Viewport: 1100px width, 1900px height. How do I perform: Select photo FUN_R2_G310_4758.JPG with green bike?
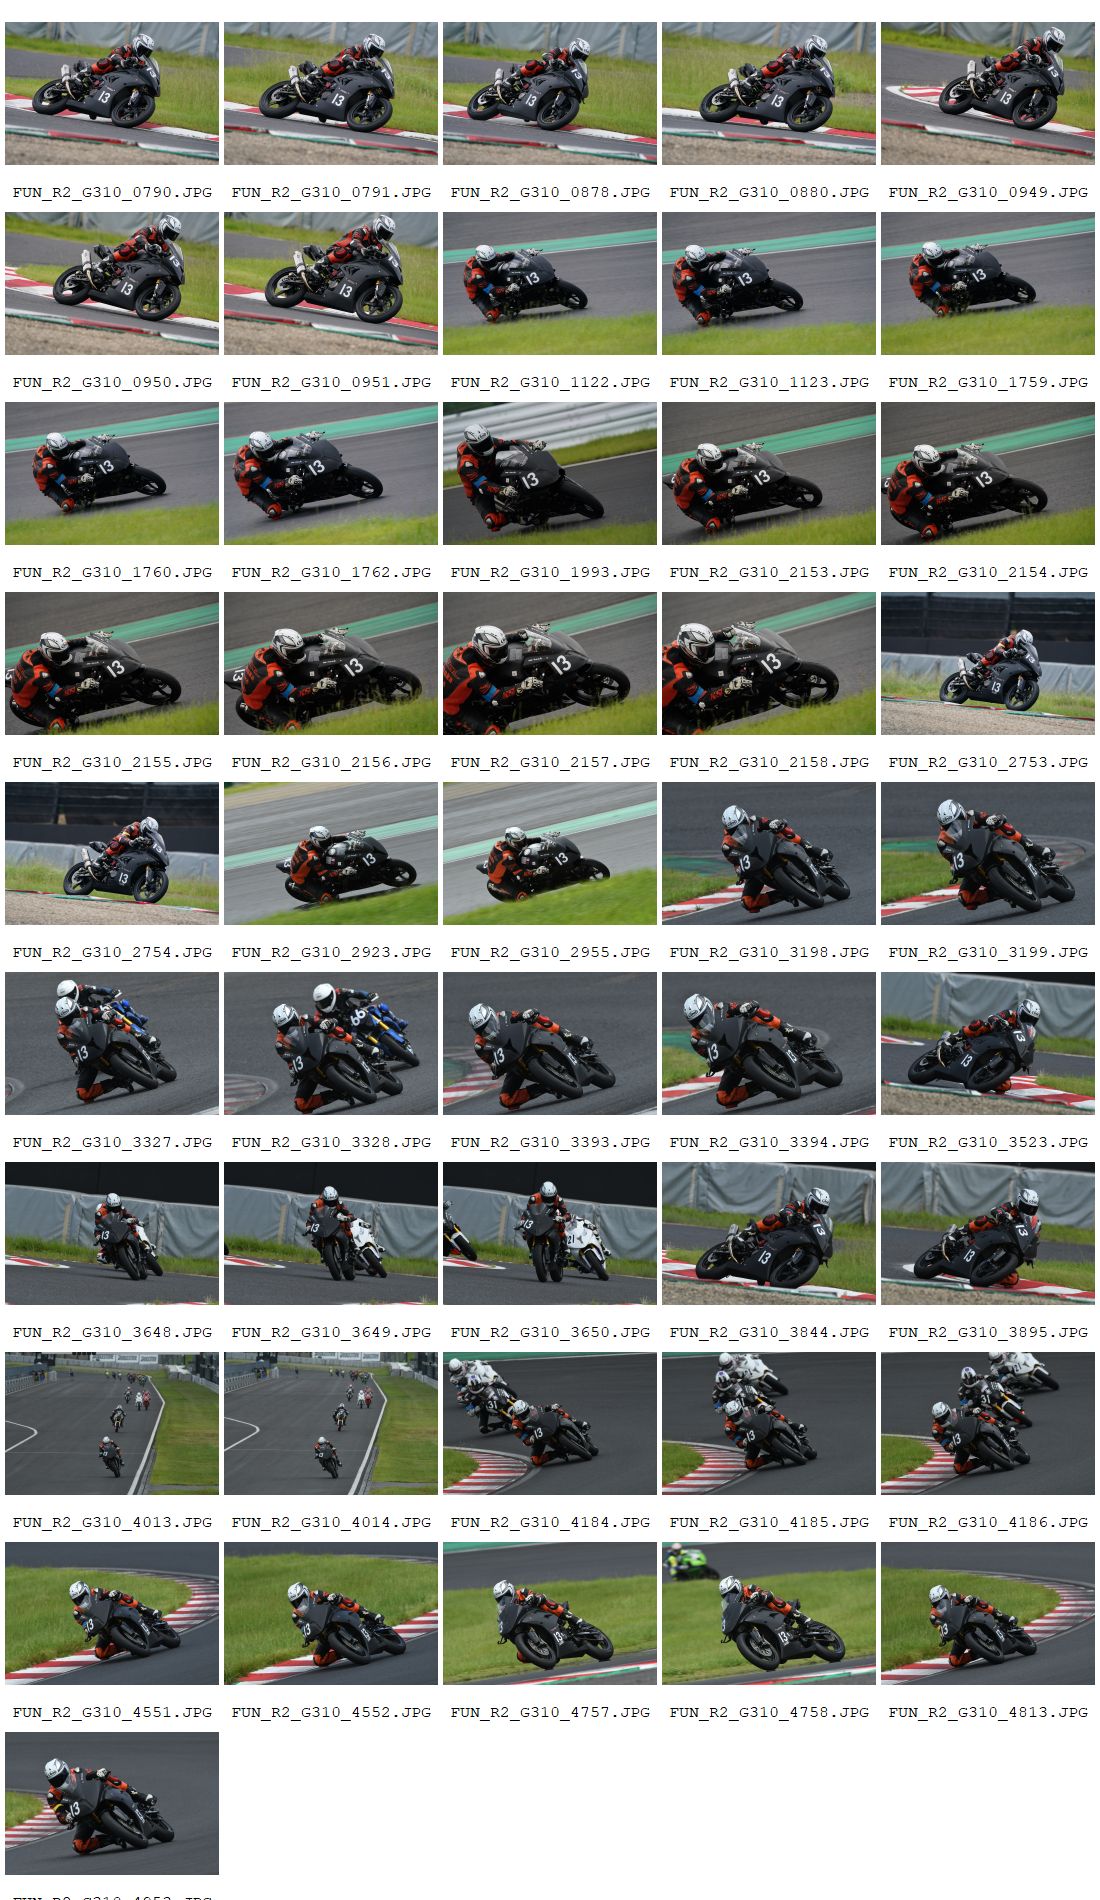tap(769, 1613)
